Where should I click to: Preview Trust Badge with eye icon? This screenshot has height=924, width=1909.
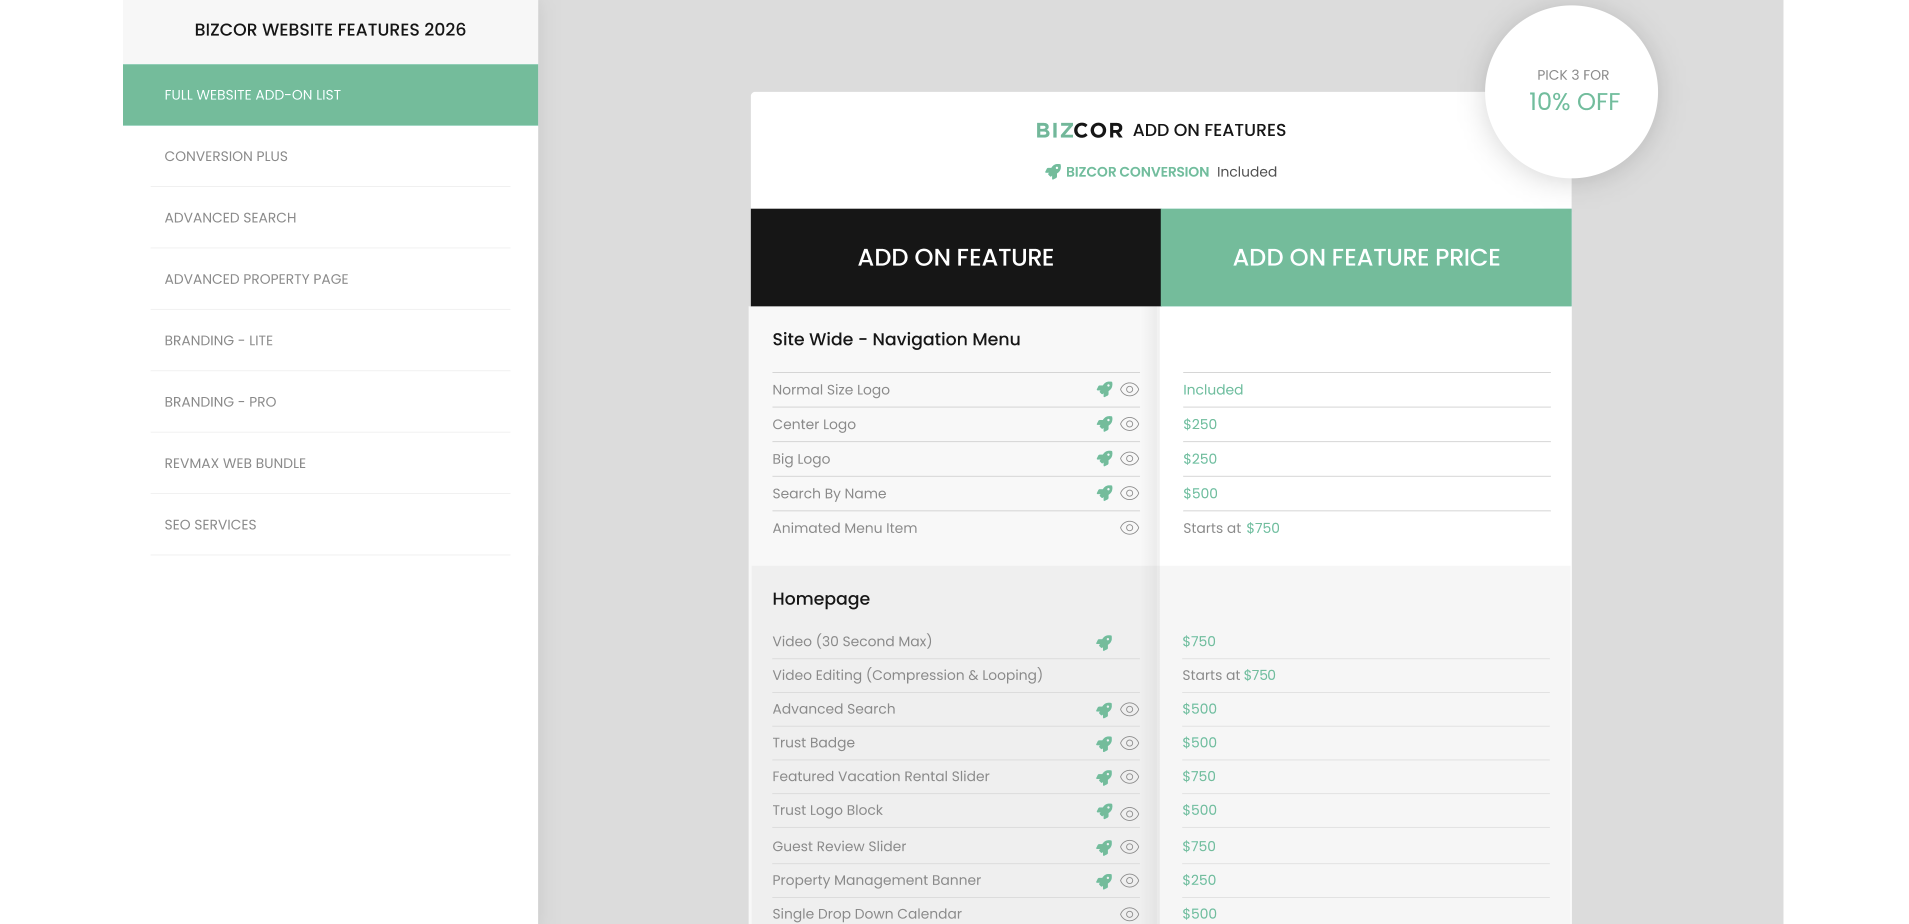1130,743
